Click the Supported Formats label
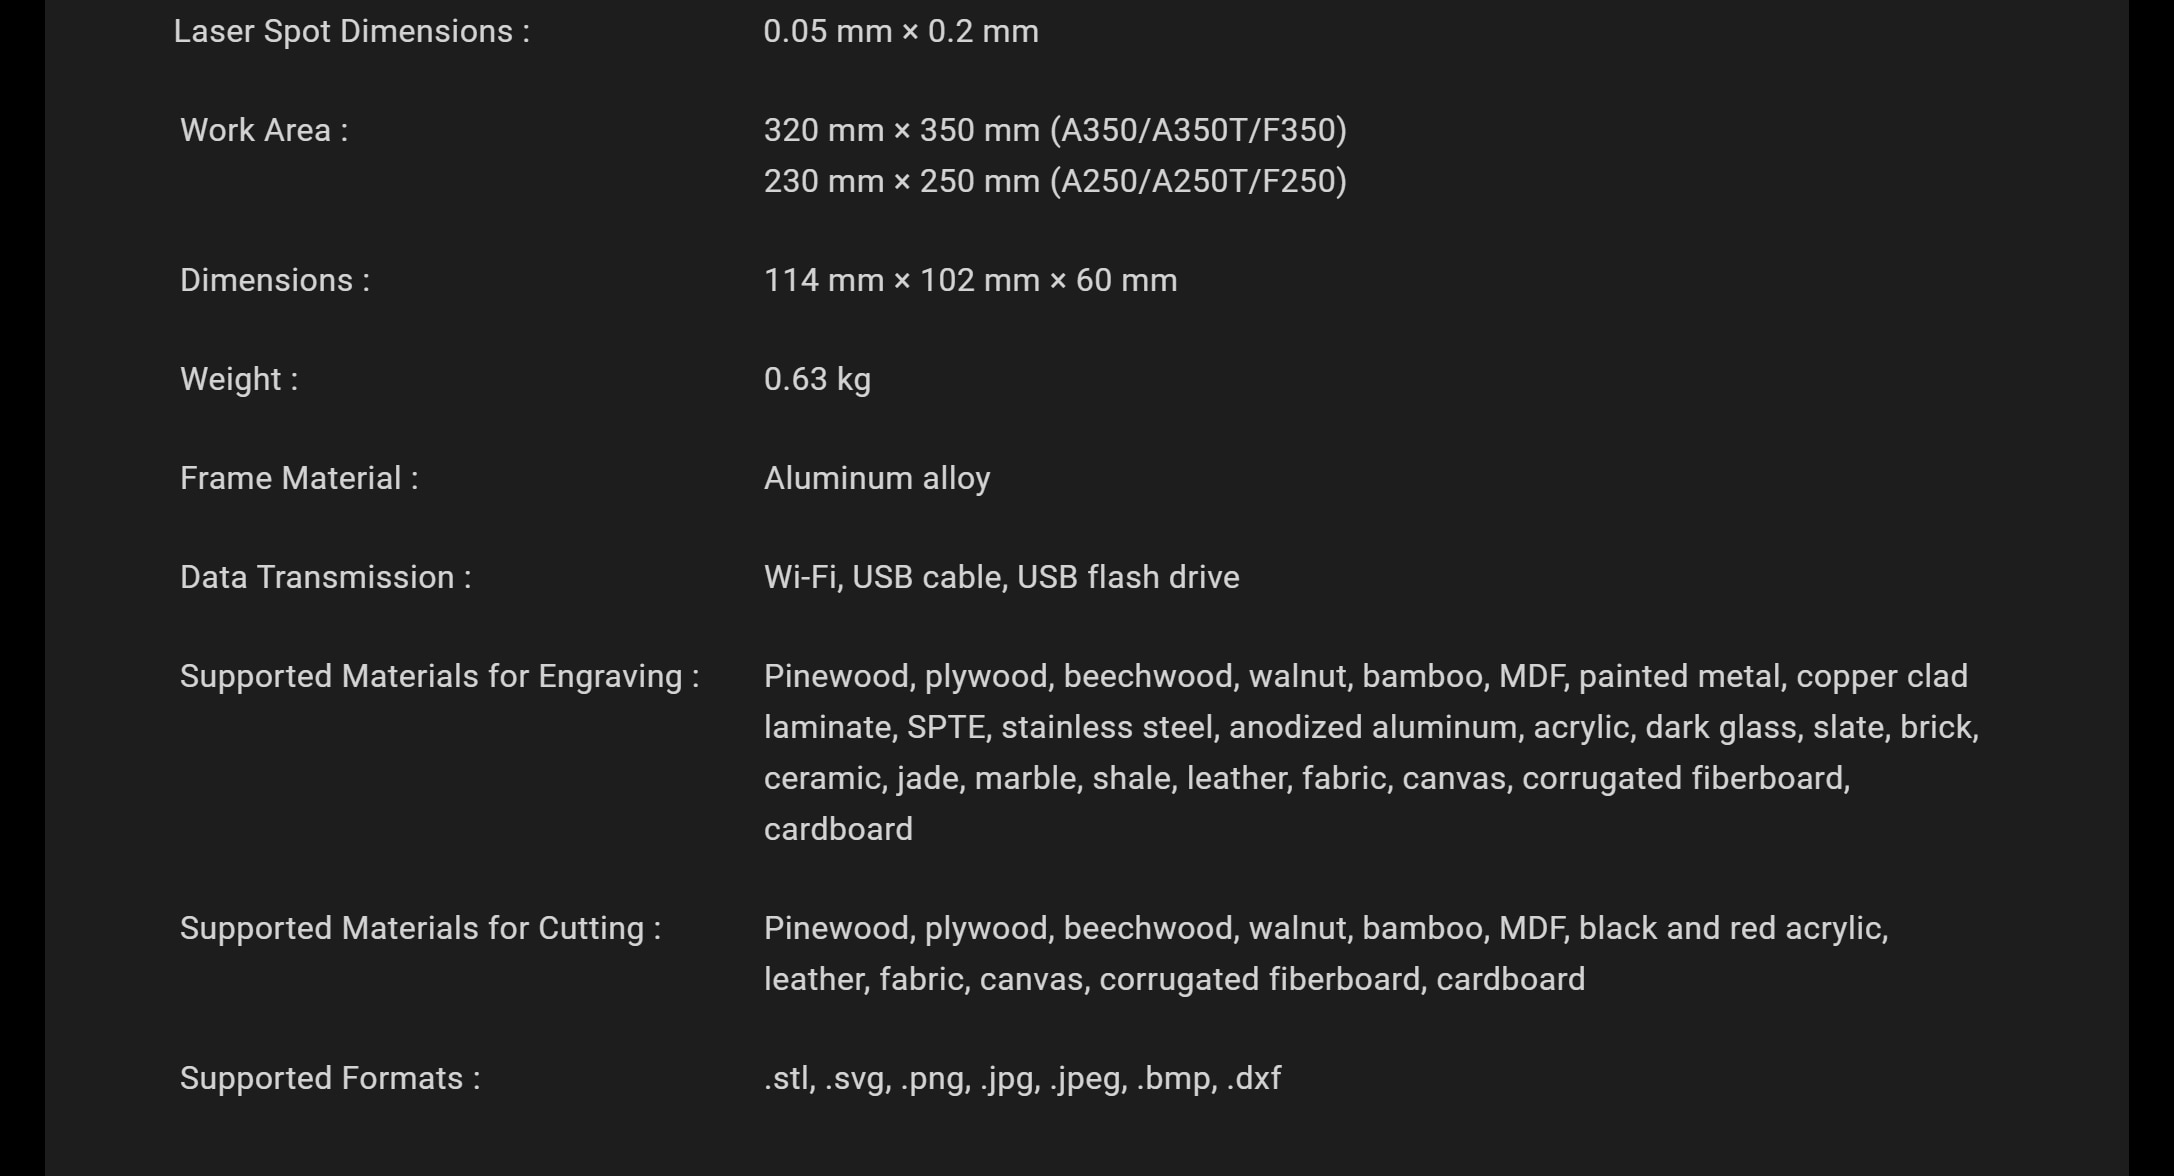This screenshot has width=2174, height=1176. [330, 1078]
